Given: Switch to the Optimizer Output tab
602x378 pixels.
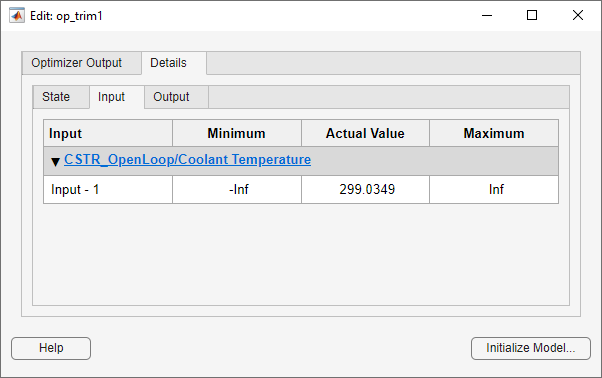Looking at the screenshot, I should click(x=81, y=63).
